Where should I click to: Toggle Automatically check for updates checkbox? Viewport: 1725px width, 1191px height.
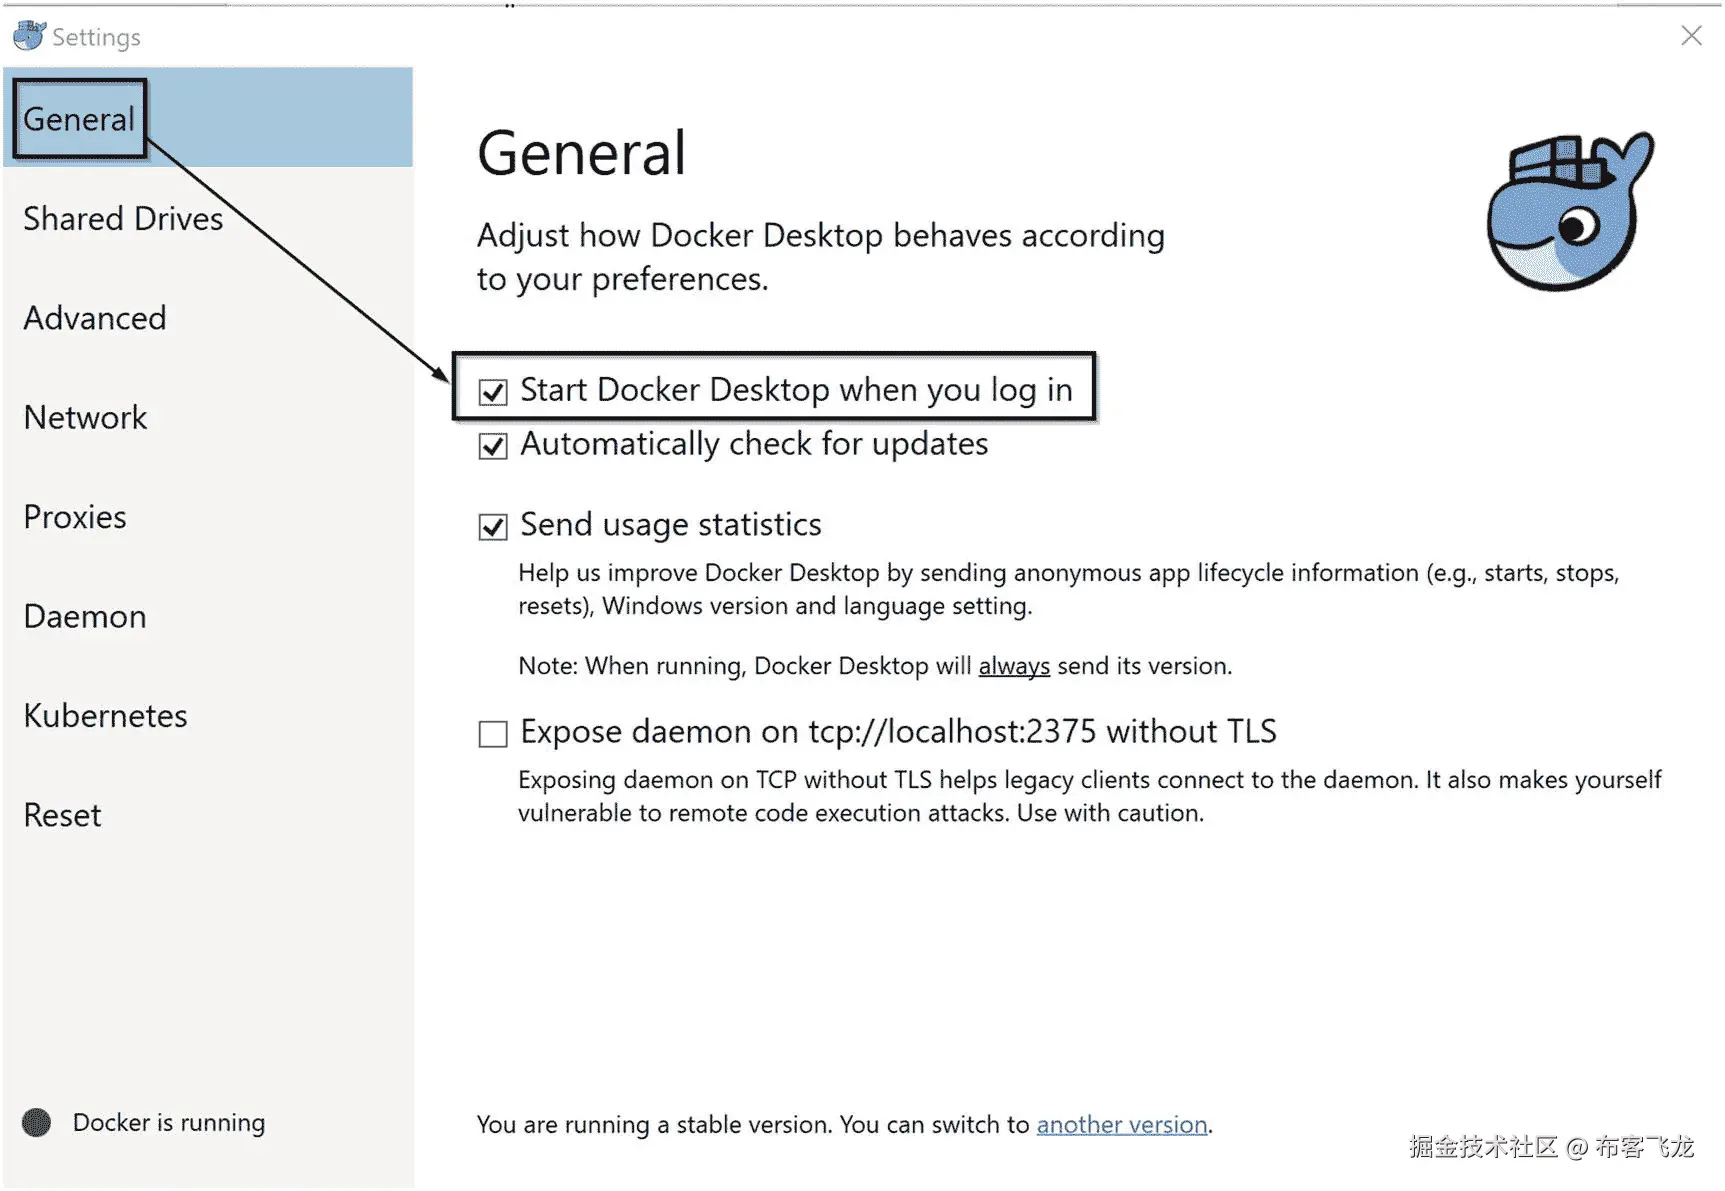[x=493, y=445]
